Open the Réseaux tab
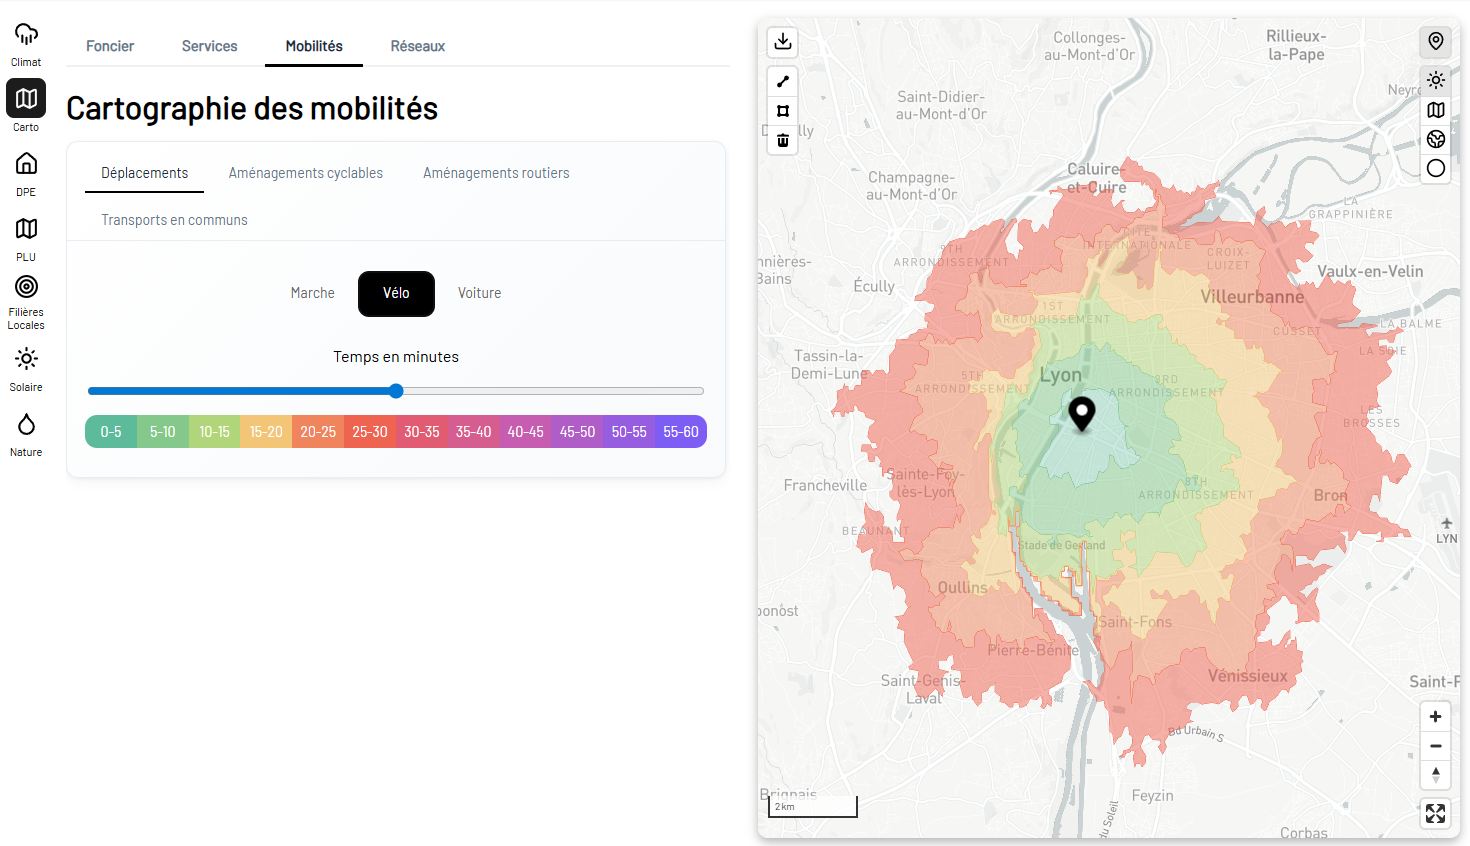Screen dimensions: 1470x846 click(418, 46)
